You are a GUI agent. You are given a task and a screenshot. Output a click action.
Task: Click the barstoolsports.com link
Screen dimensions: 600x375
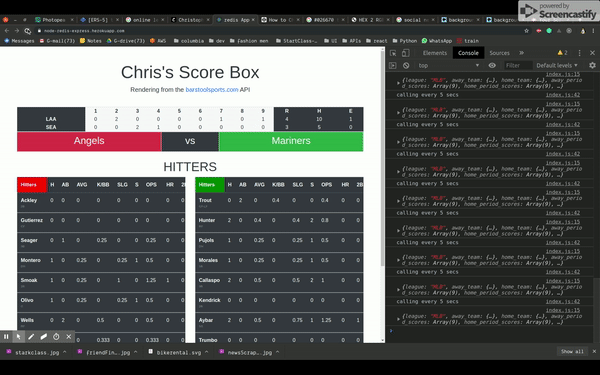point(212,90)
